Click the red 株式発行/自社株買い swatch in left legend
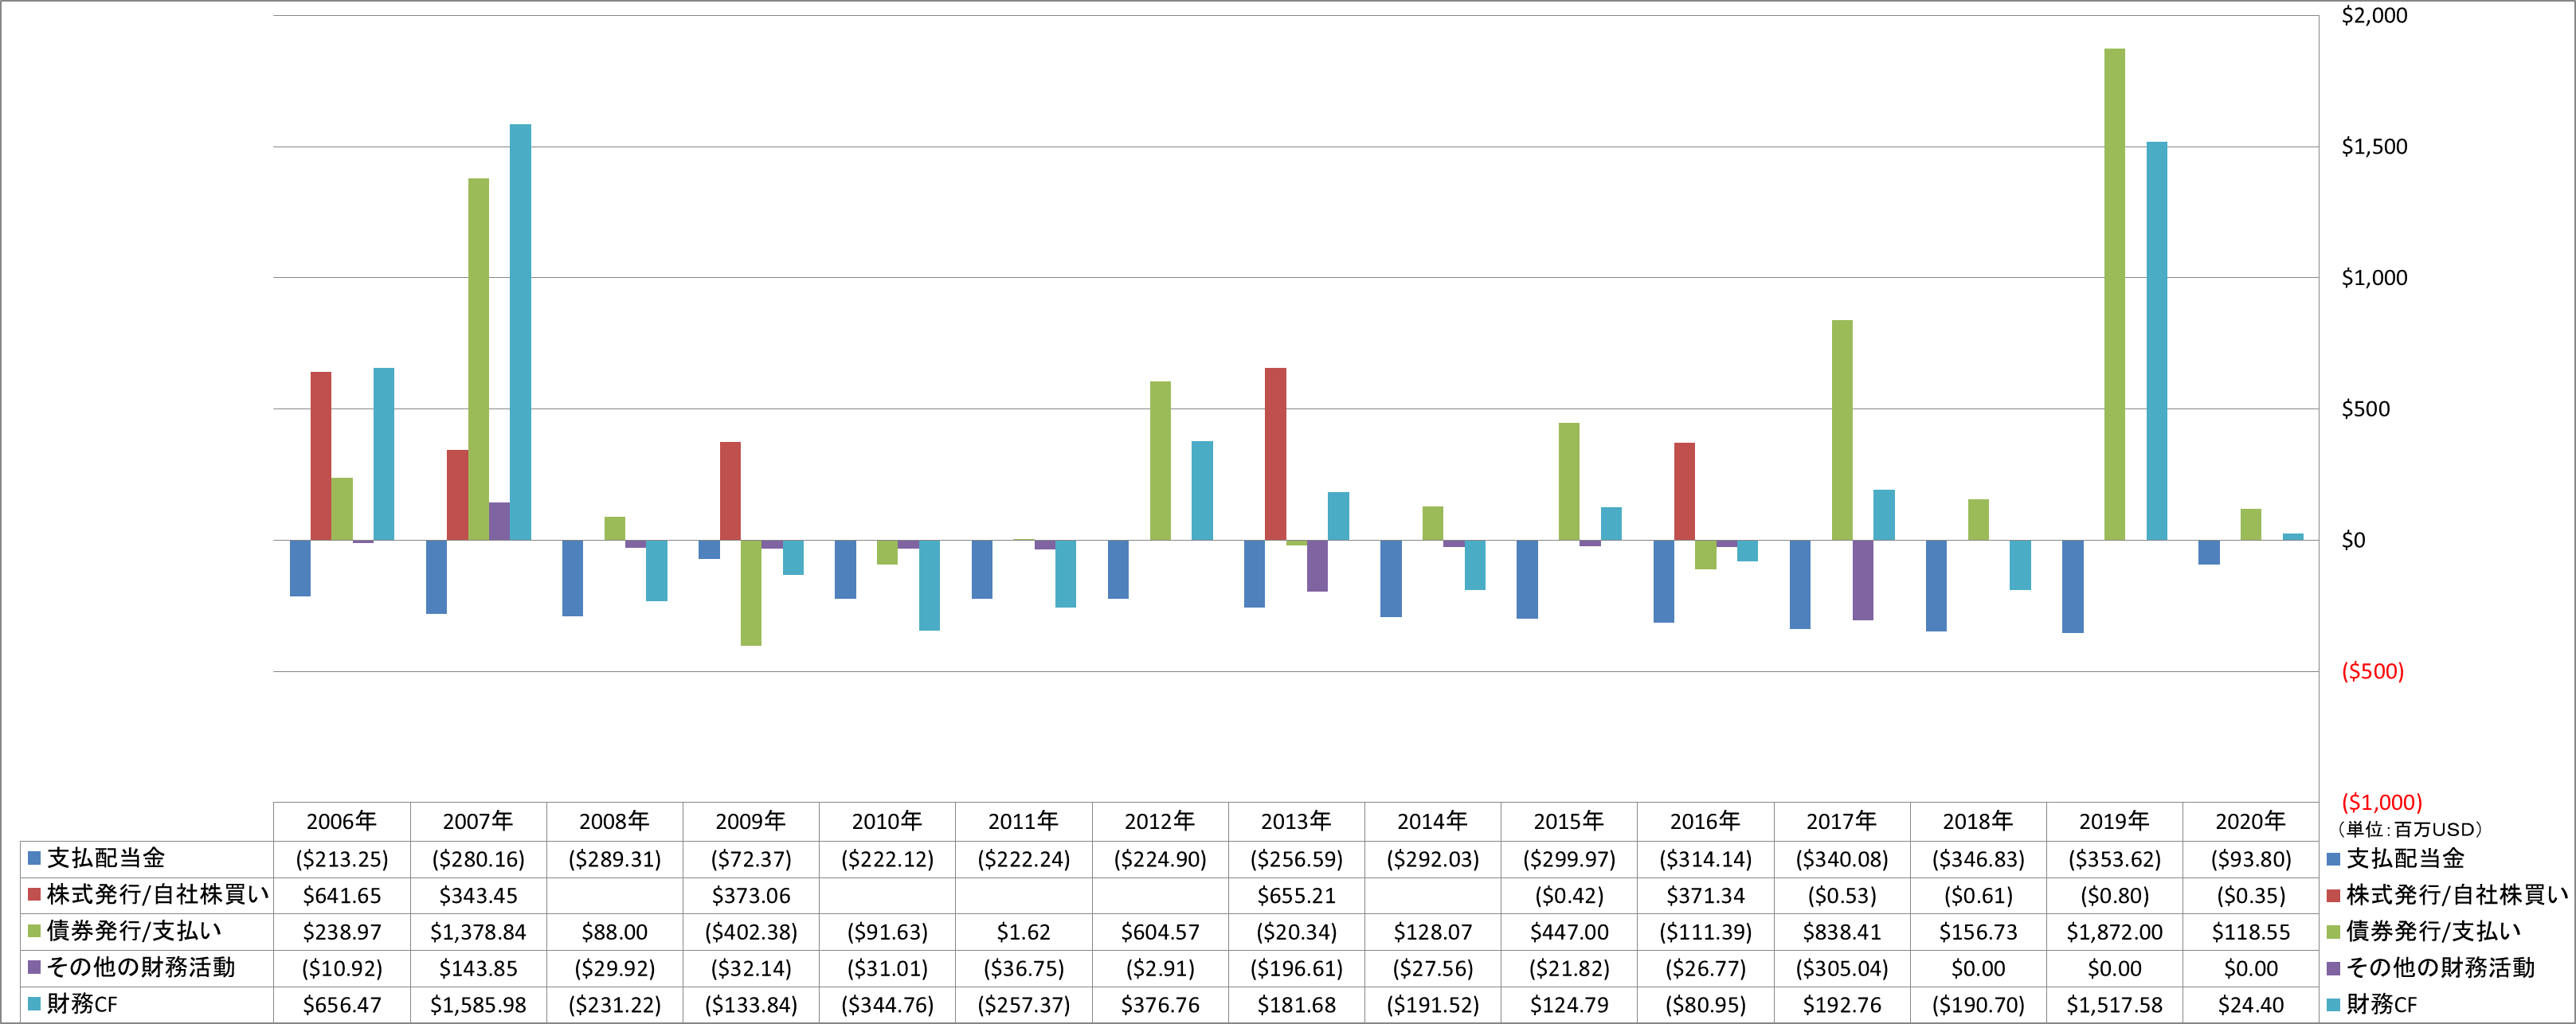 (34, 894)
